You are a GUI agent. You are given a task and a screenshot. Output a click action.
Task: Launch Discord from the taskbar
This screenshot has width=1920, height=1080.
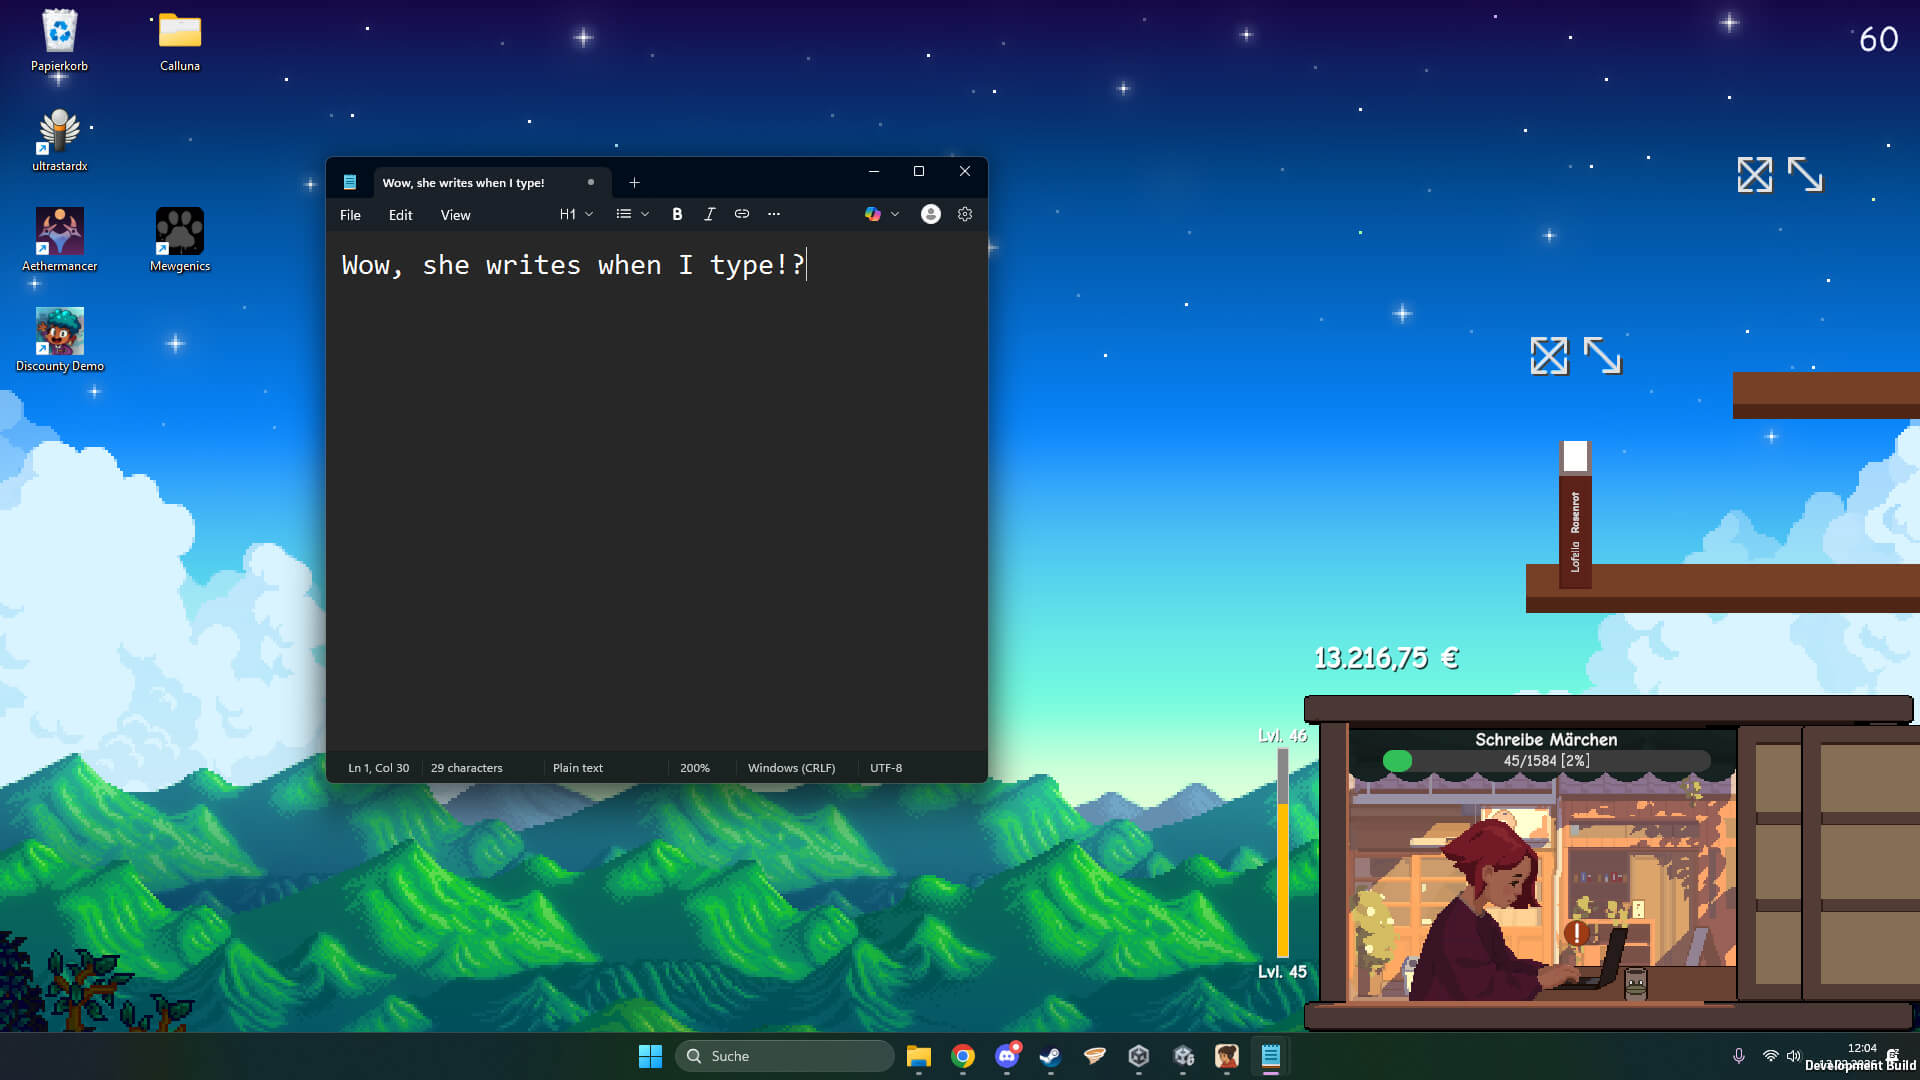click(x=1007, y=1055)
